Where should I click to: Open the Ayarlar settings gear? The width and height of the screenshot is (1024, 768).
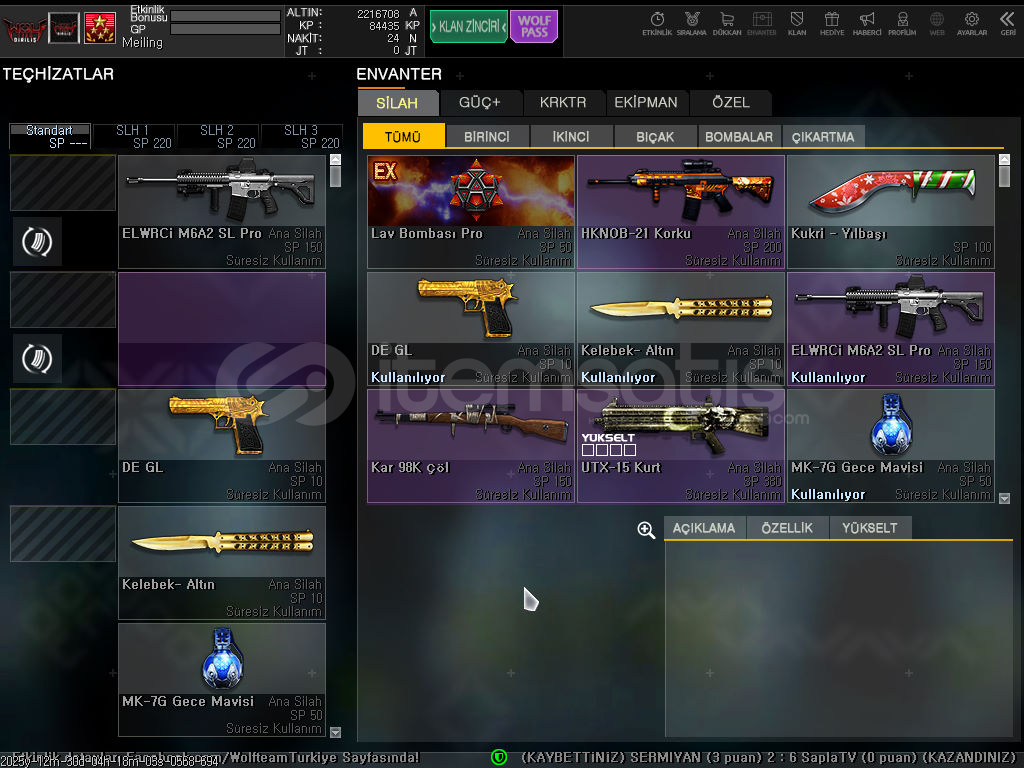point(972,24)
